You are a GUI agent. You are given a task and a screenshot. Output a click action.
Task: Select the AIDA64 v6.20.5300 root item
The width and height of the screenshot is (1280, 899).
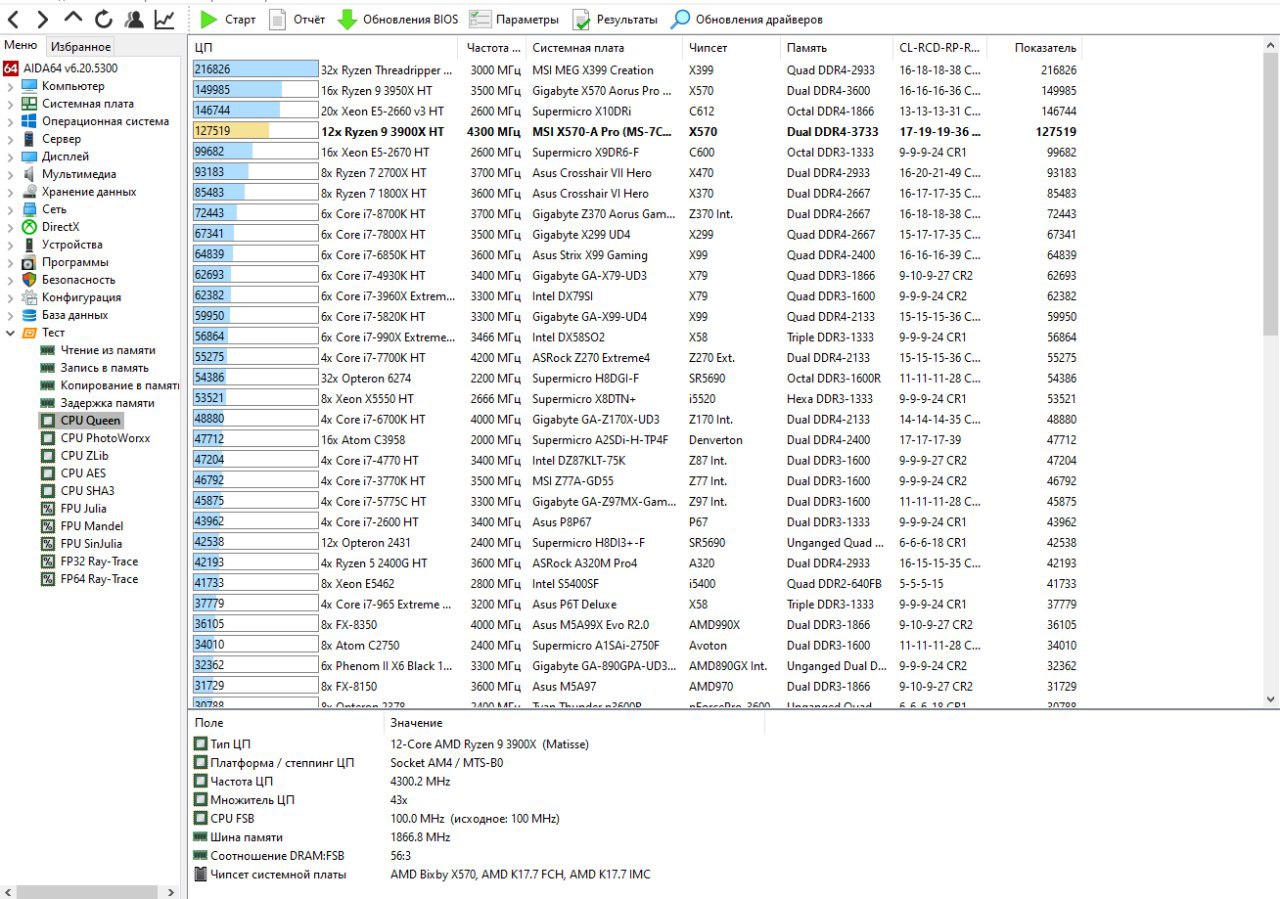[60, 68]
